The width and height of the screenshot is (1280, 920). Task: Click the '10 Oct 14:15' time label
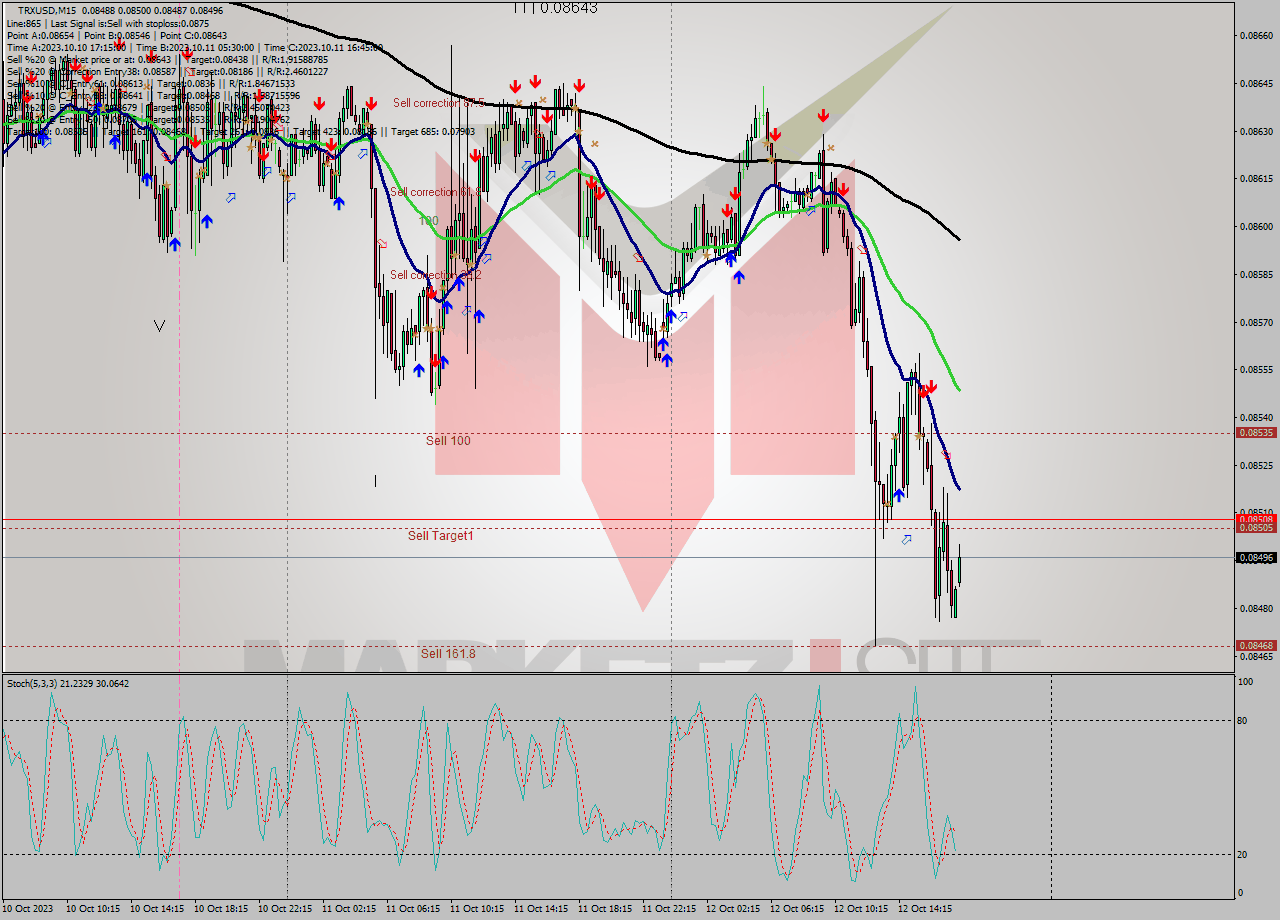point(157,909)
